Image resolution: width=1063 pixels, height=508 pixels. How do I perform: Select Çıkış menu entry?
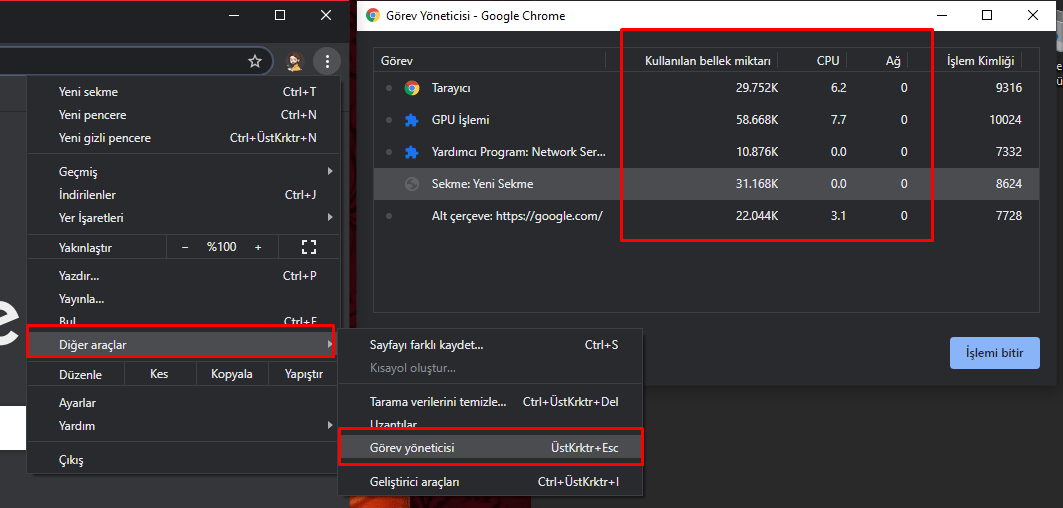pos(183,460)
